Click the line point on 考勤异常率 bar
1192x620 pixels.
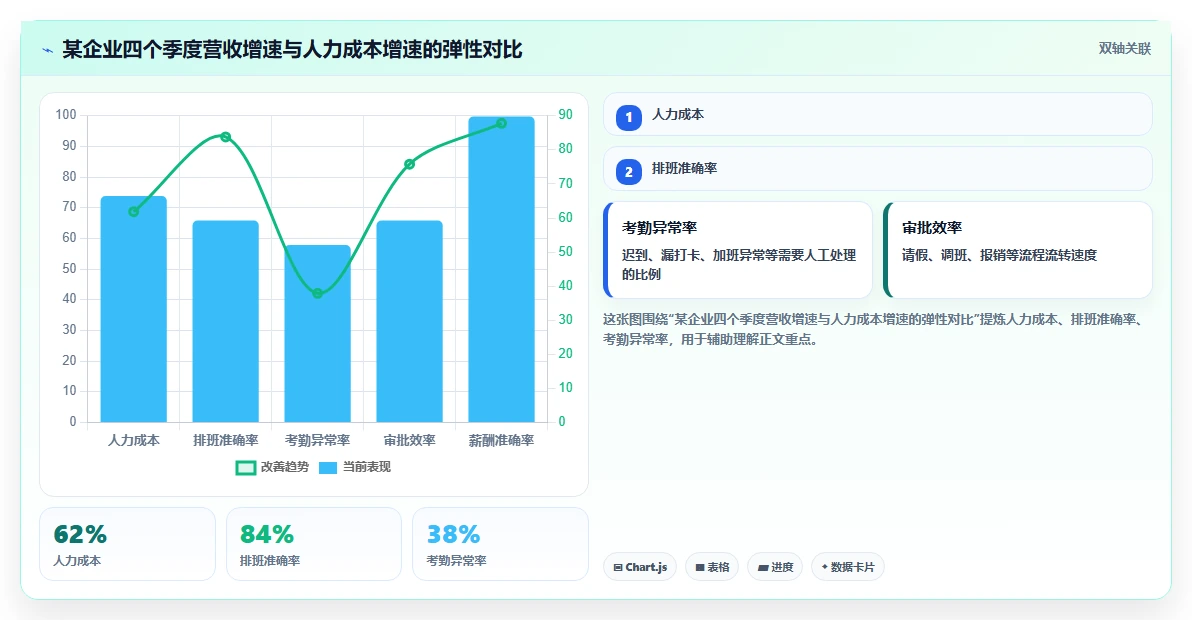[x=318, y=293]
